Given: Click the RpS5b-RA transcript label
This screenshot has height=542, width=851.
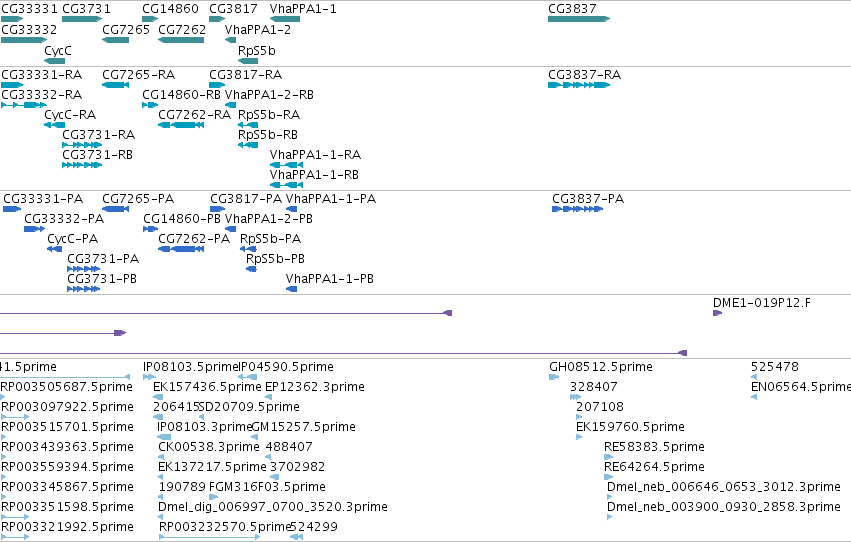Looking at the screenshot, I should 269,114.
